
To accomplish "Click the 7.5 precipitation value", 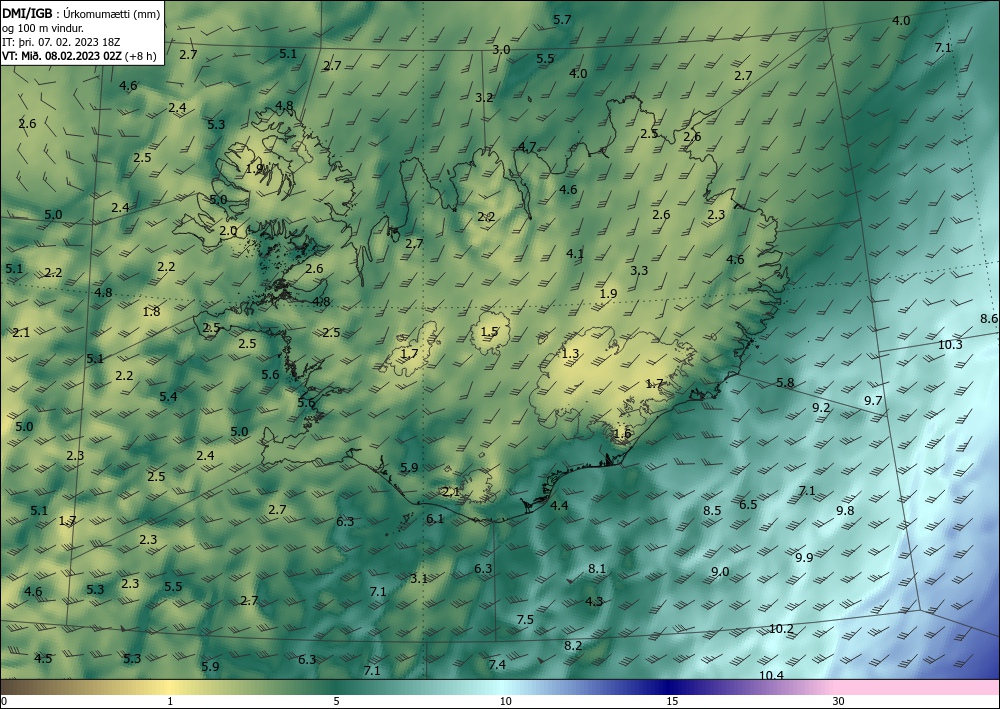I will pyautogui.click(x=525, y=620).
